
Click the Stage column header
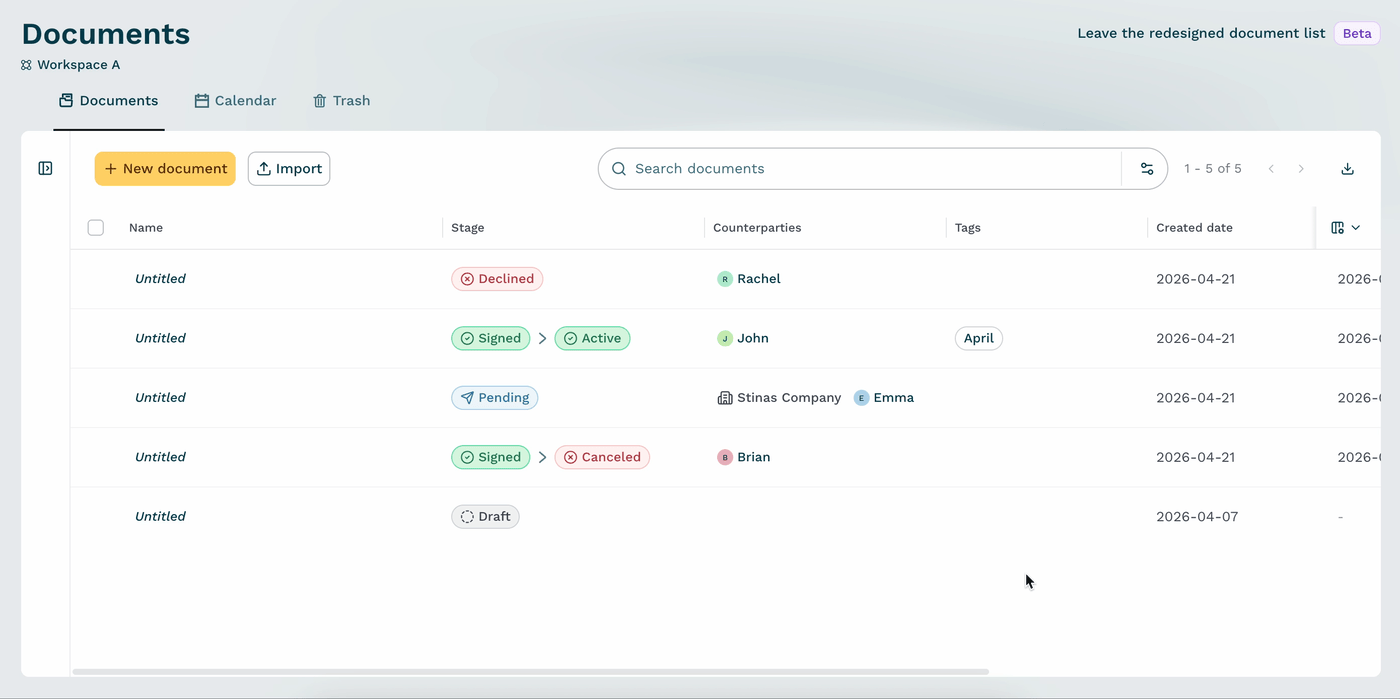point(468,228)
